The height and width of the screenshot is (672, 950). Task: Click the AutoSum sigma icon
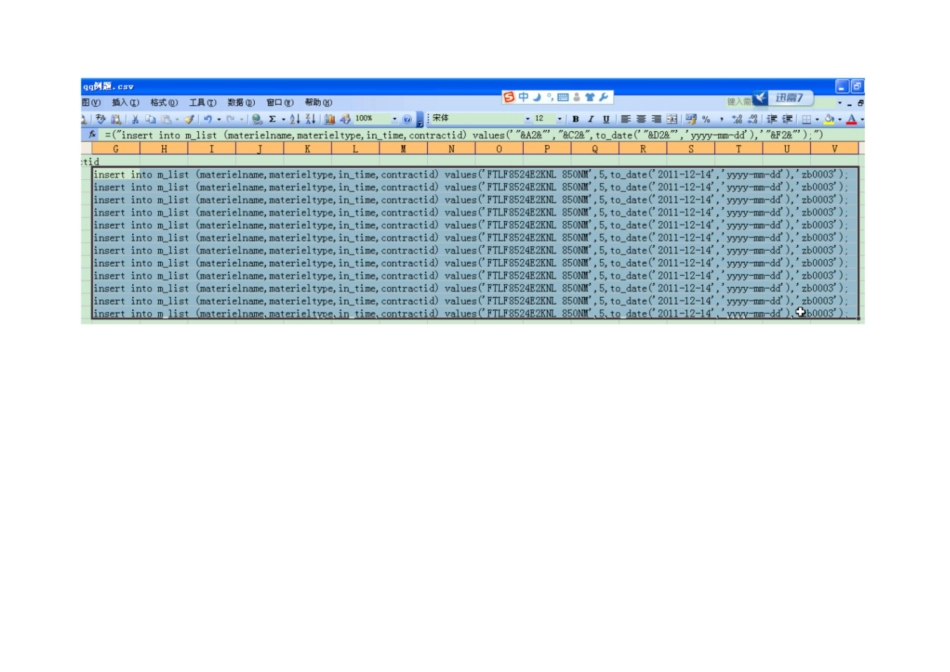click(x=273, y=119)
